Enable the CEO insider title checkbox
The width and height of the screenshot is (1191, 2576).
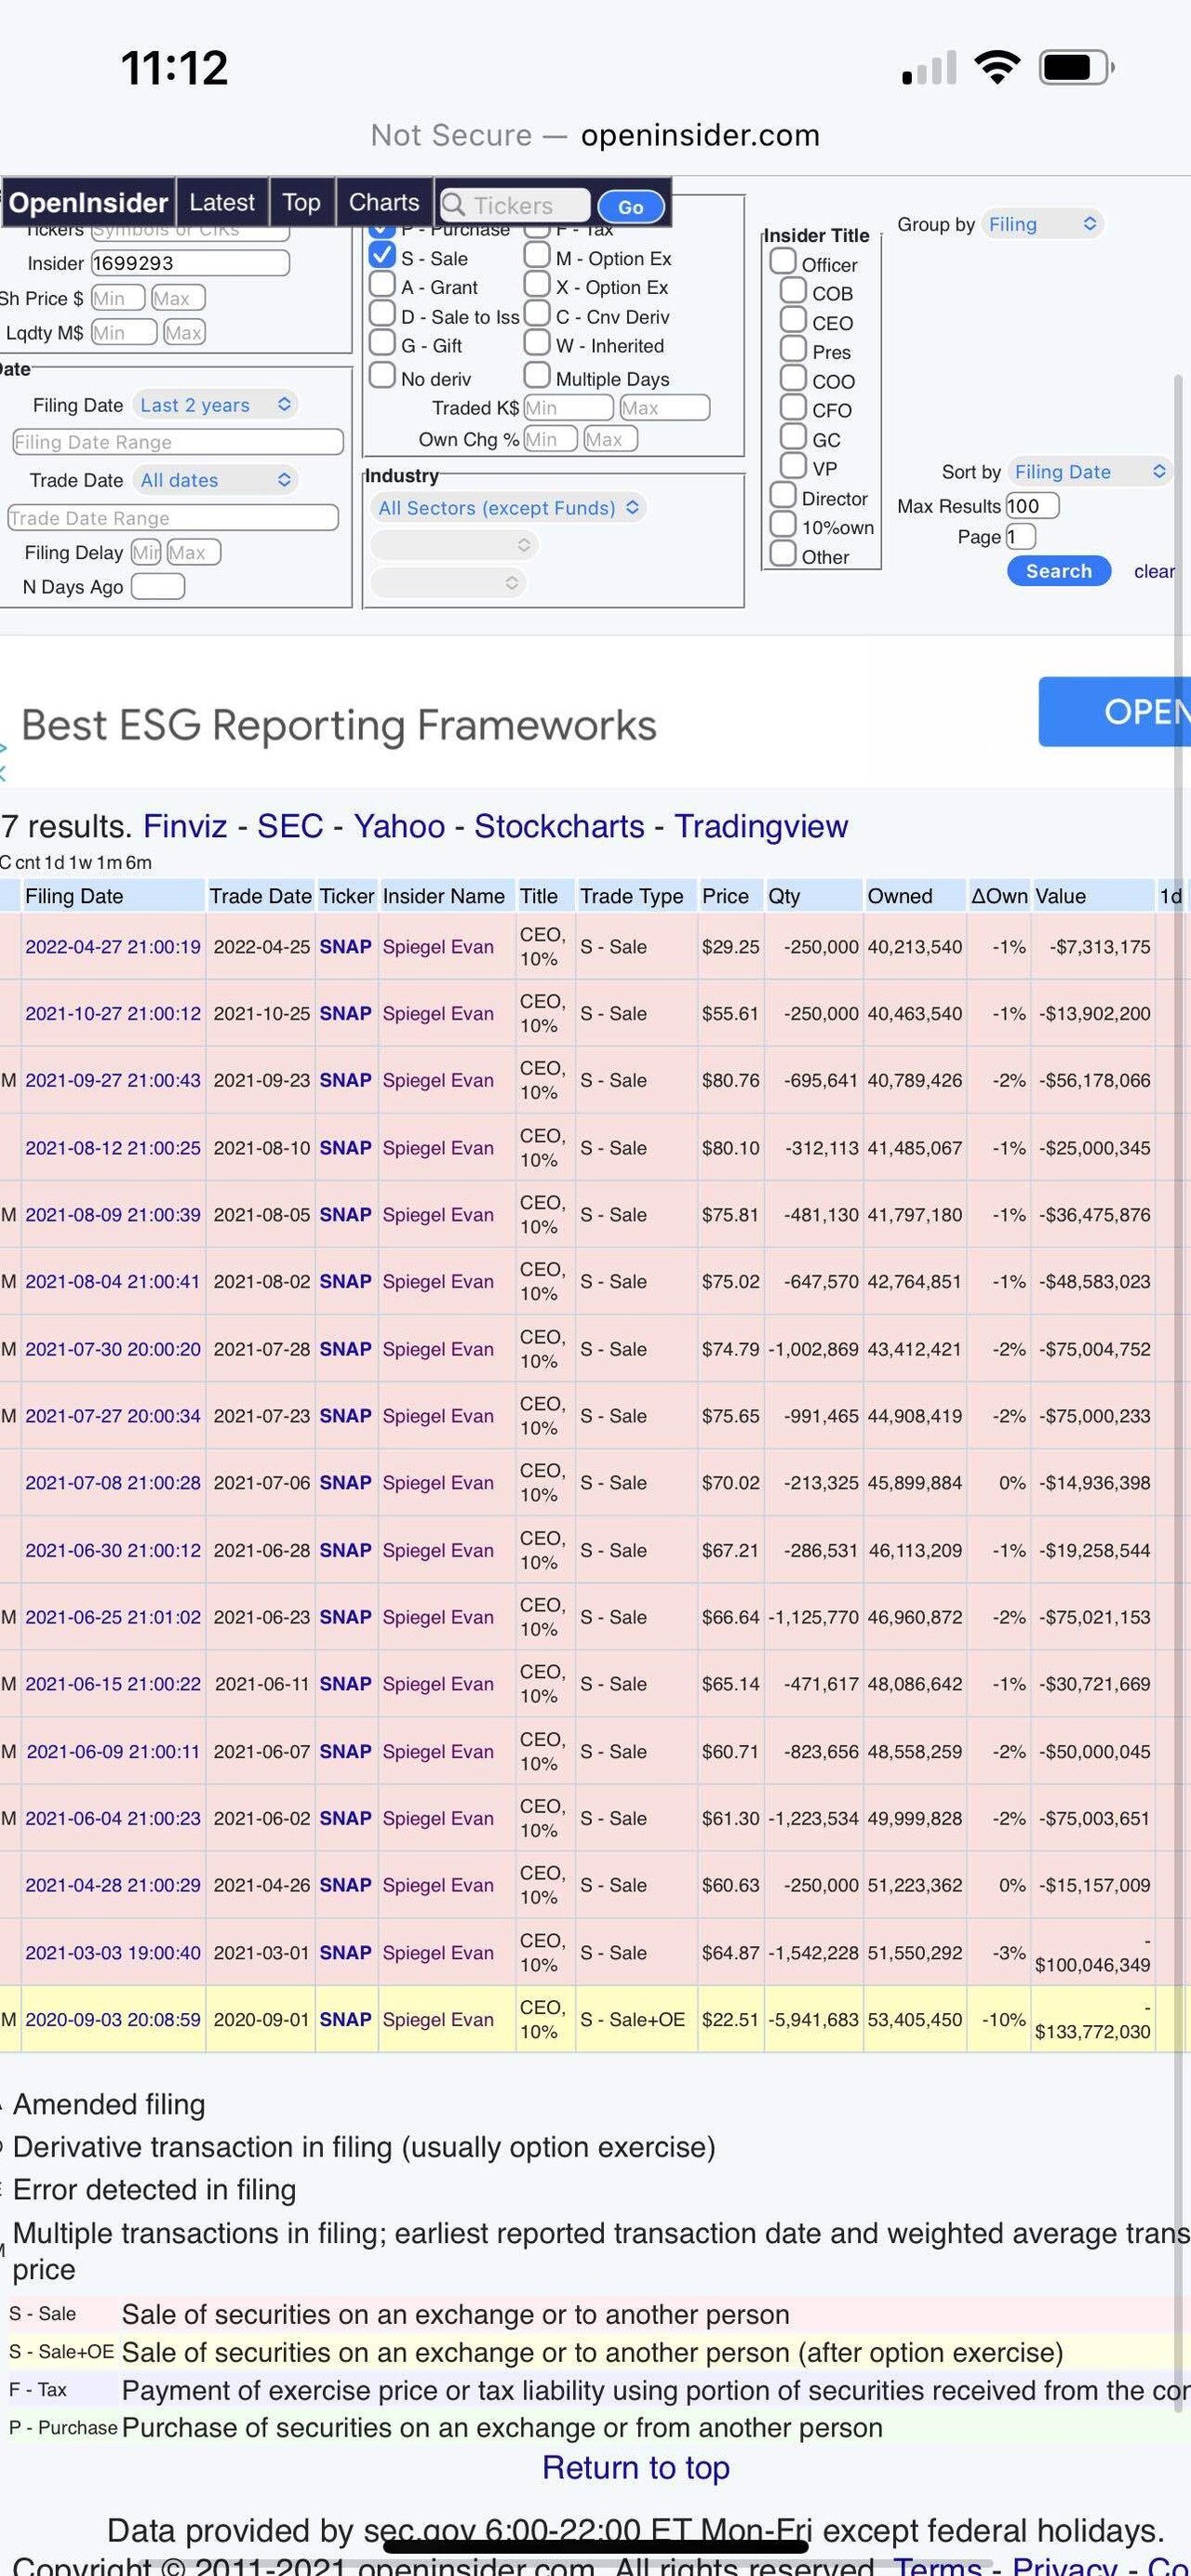tap(793, 320)
